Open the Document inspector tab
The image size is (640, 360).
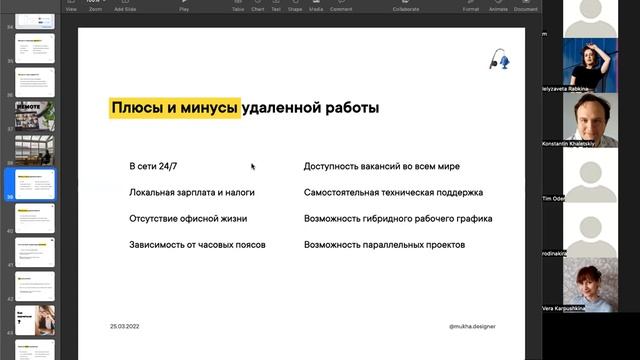click(526, 5)
